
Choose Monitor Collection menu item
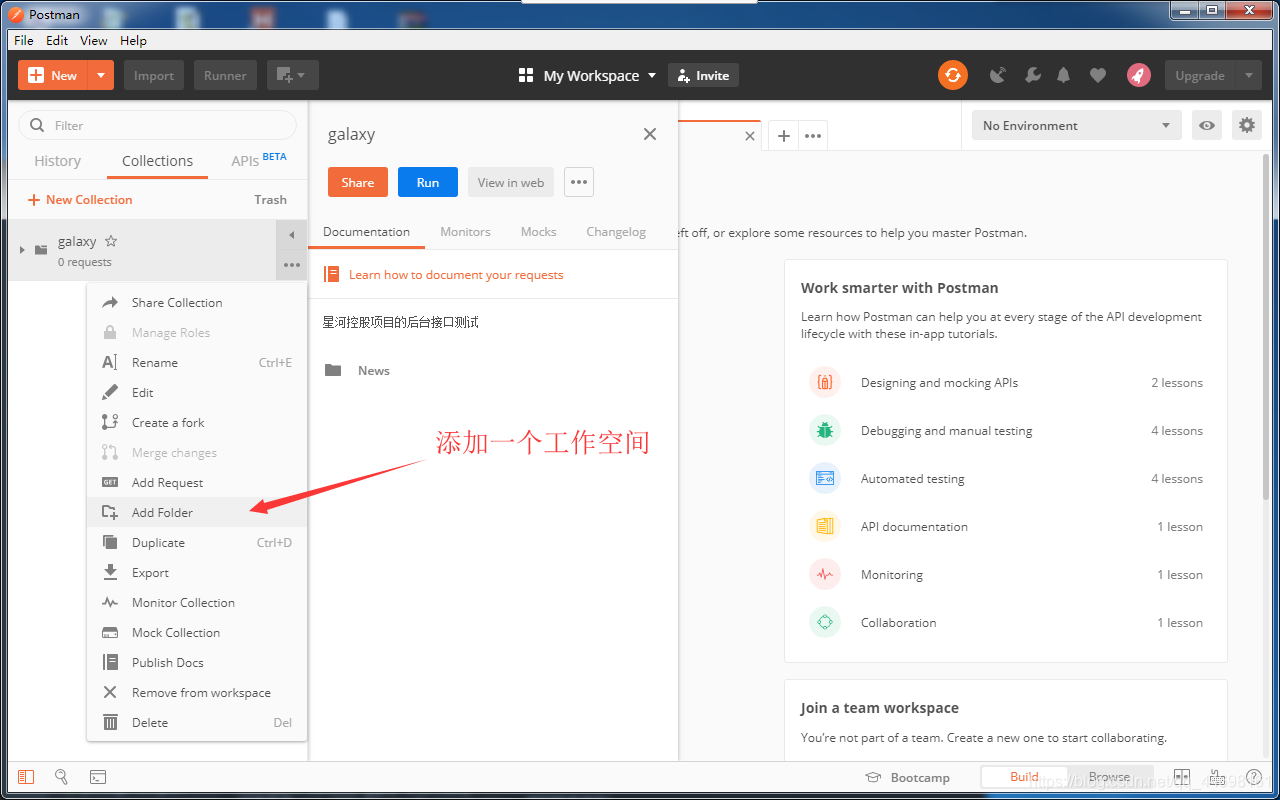[x=197, y=602]
